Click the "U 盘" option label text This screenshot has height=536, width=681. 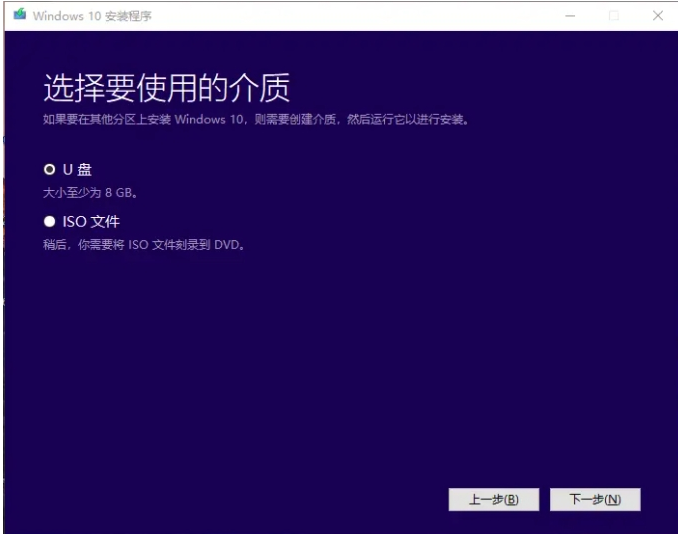[77, 169]
